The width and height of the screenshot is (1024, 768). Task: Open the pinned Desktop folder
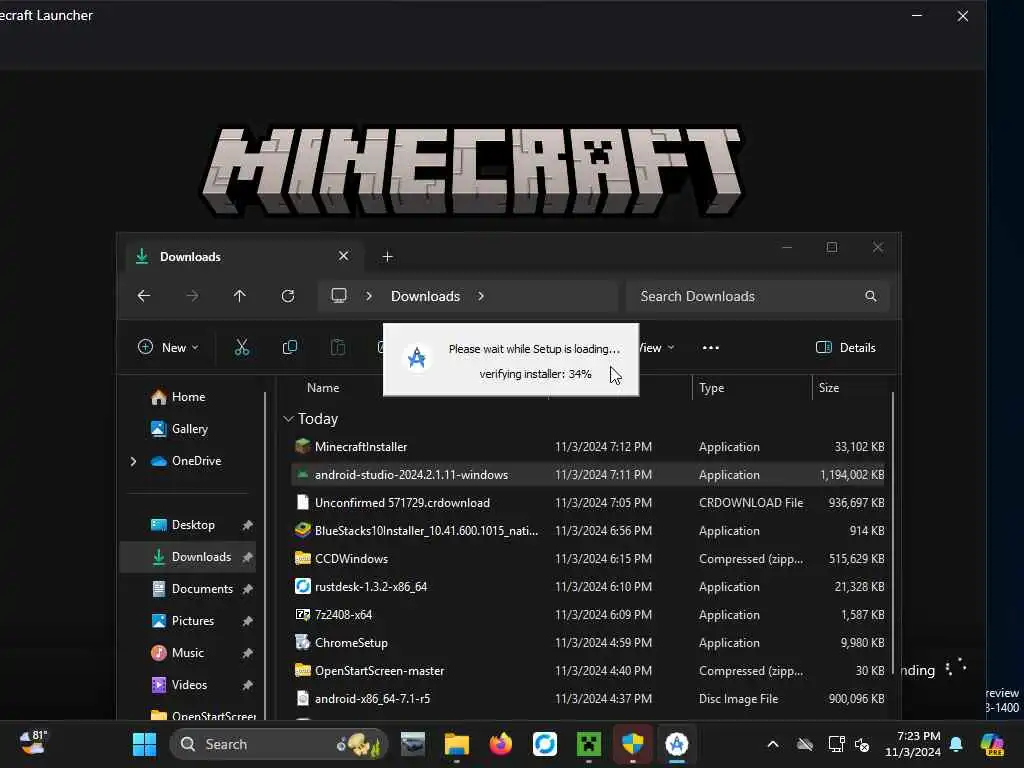coord(193,524)
